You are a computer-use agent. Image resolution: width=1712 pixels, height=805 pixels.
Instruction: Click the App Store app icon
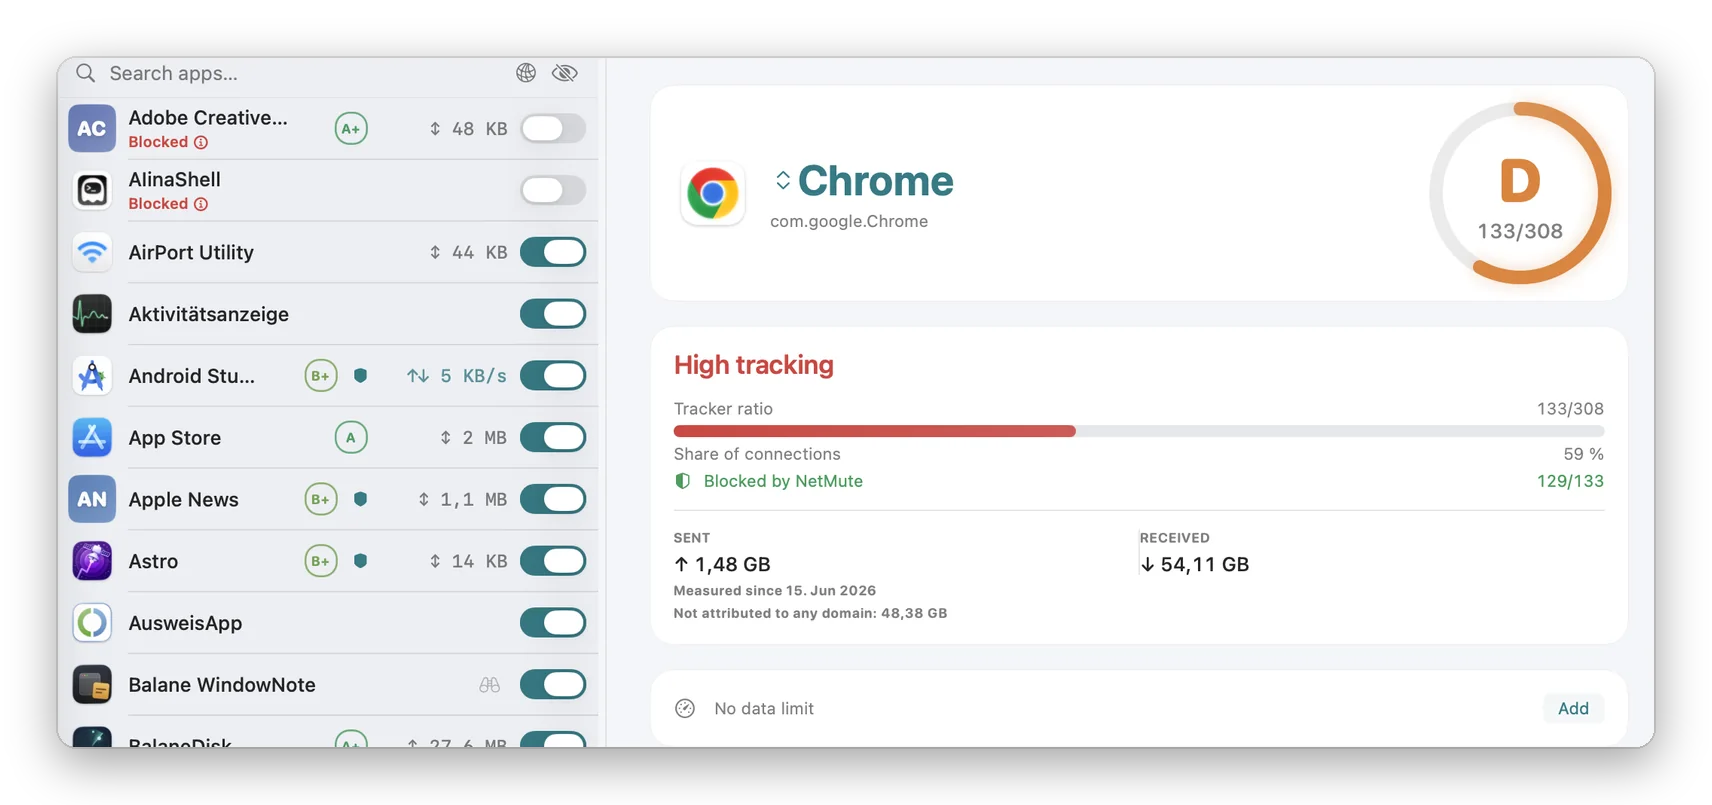tap(92, 437)
